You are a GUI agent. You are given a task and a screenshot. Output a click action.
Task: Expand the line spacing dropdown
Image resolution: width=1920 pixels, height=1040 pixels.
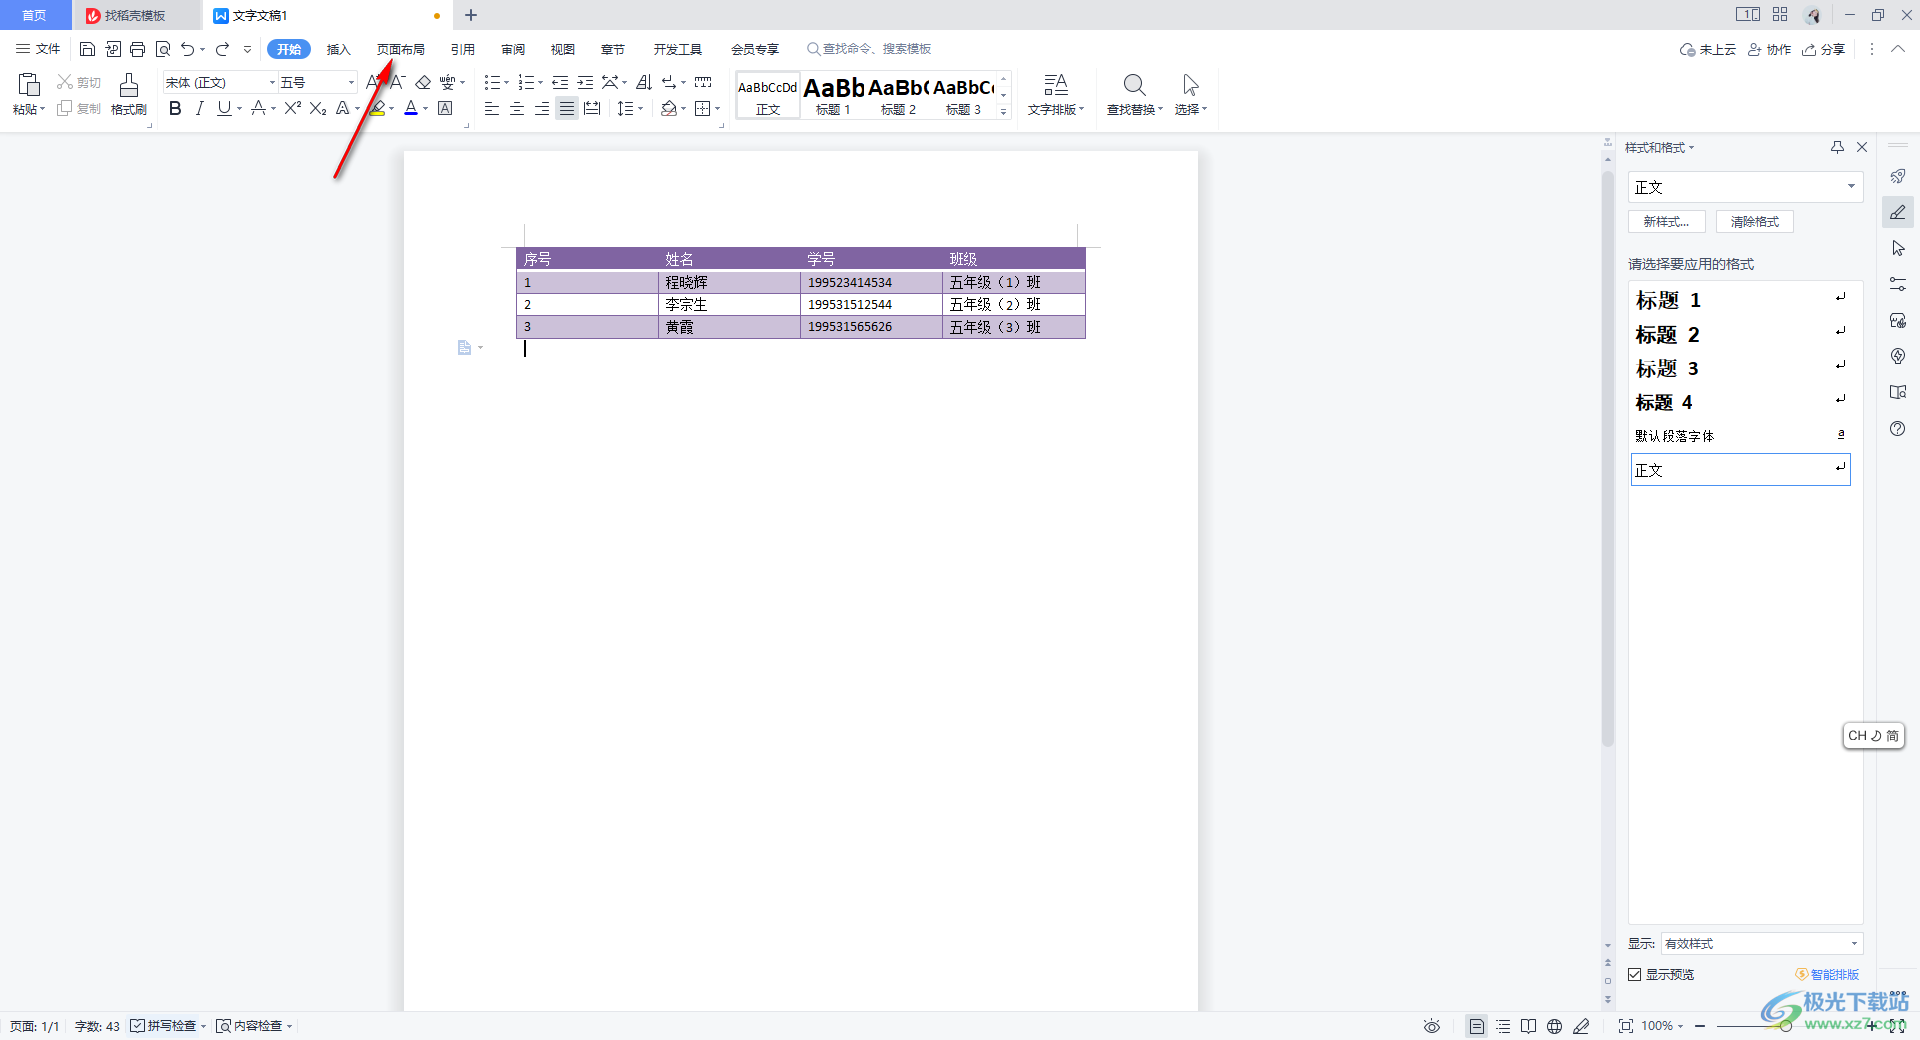pos(640,108)
